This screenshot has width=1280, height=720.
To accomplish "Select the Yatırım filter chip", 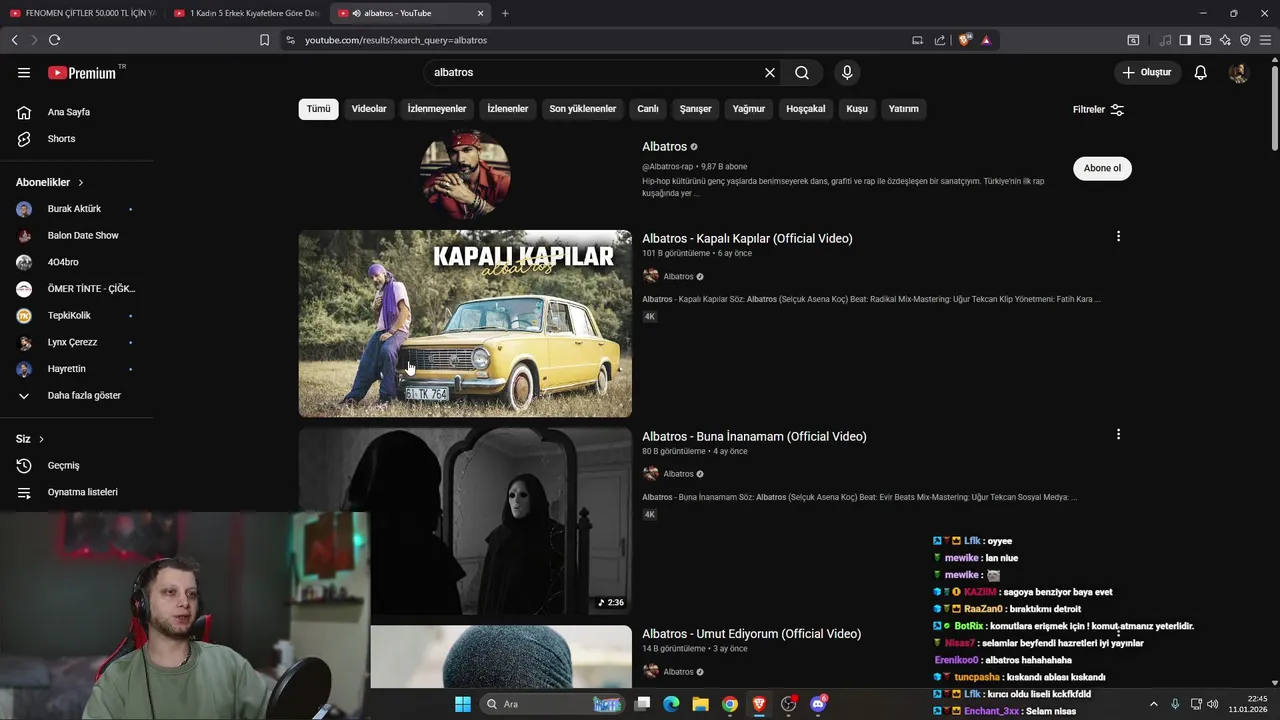I will click(x=904, y=109).
